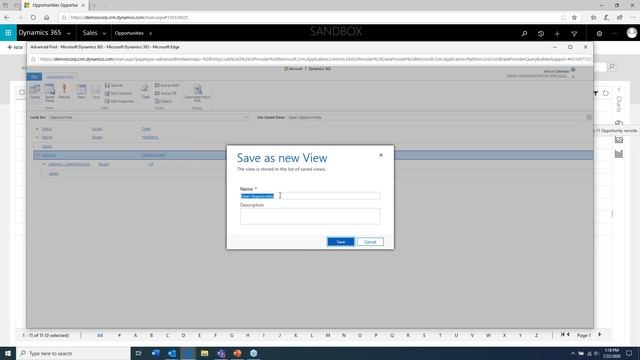Expand the Account row options arrow

37,155
